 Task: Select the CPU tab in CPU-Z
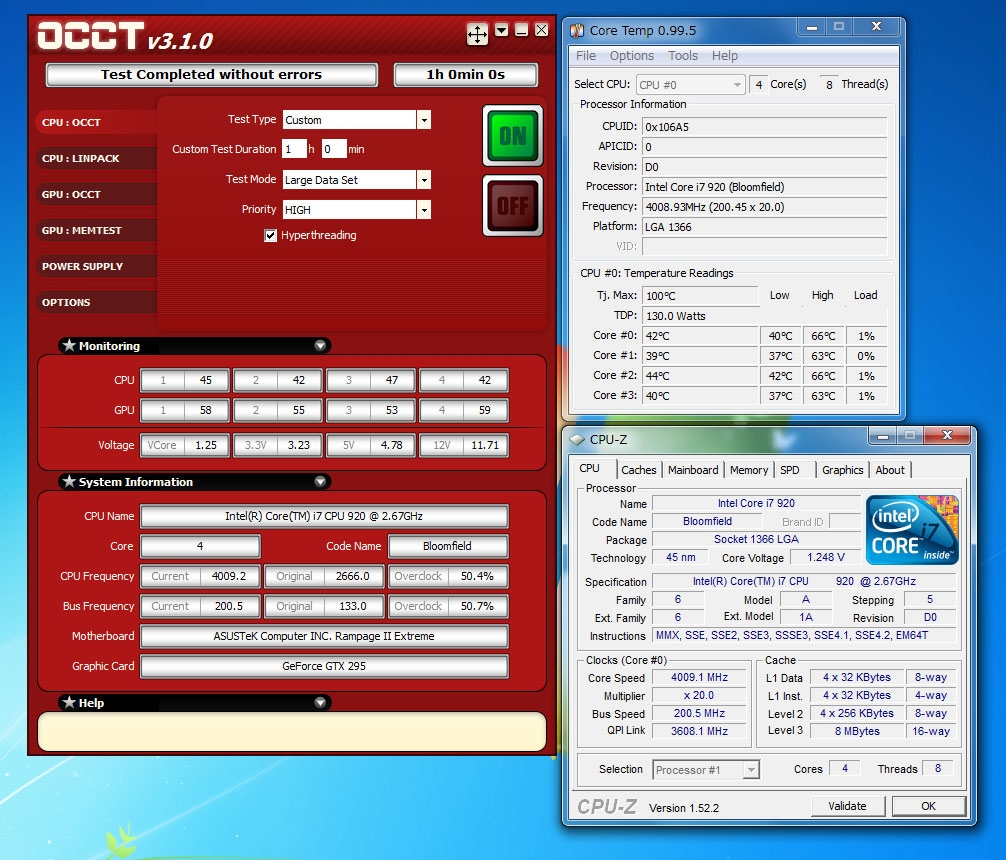(x=590, y=469)
